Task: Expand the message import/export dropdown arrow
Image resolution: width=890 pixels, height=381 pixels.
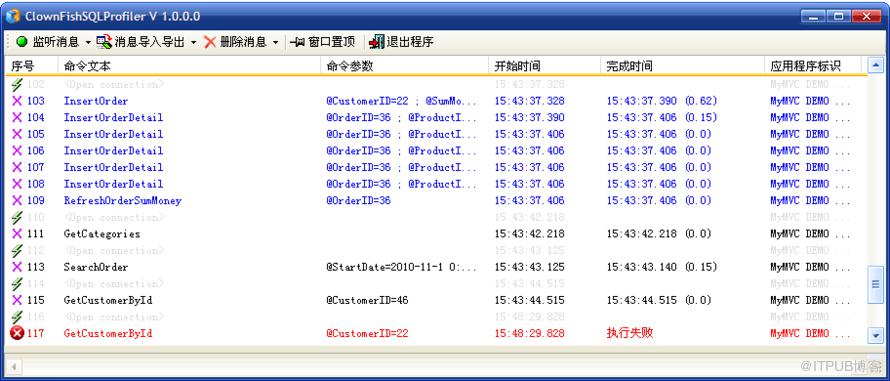Action: point(194,42)
